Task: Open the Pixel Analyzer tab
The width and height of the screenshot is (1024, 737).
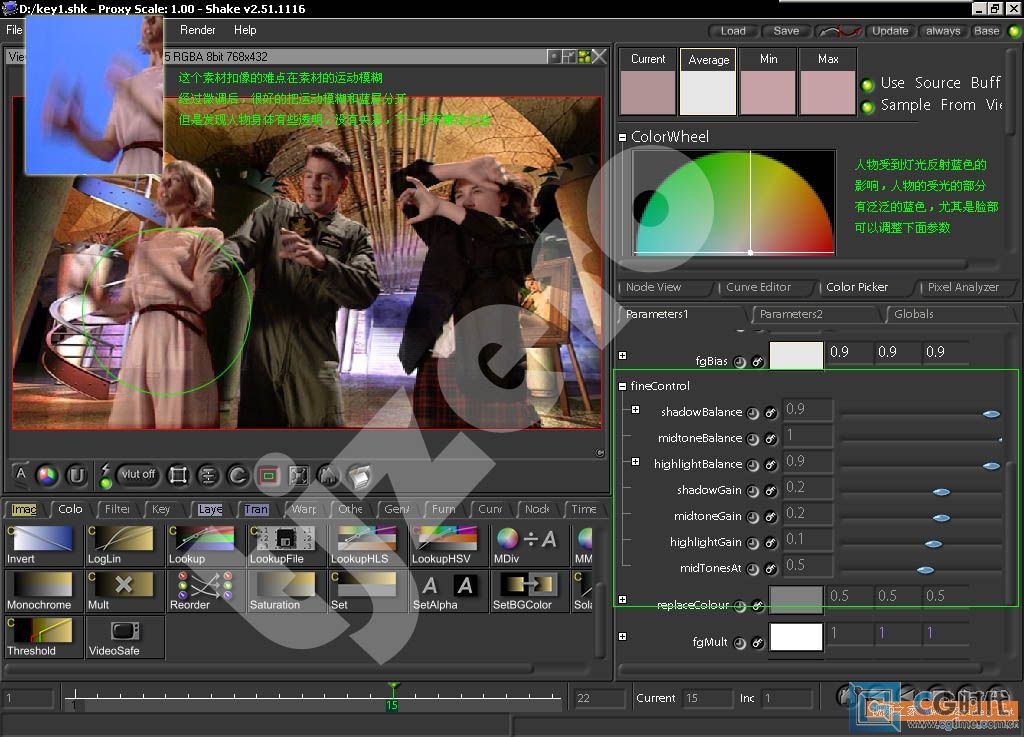Action: click(963, 287)
